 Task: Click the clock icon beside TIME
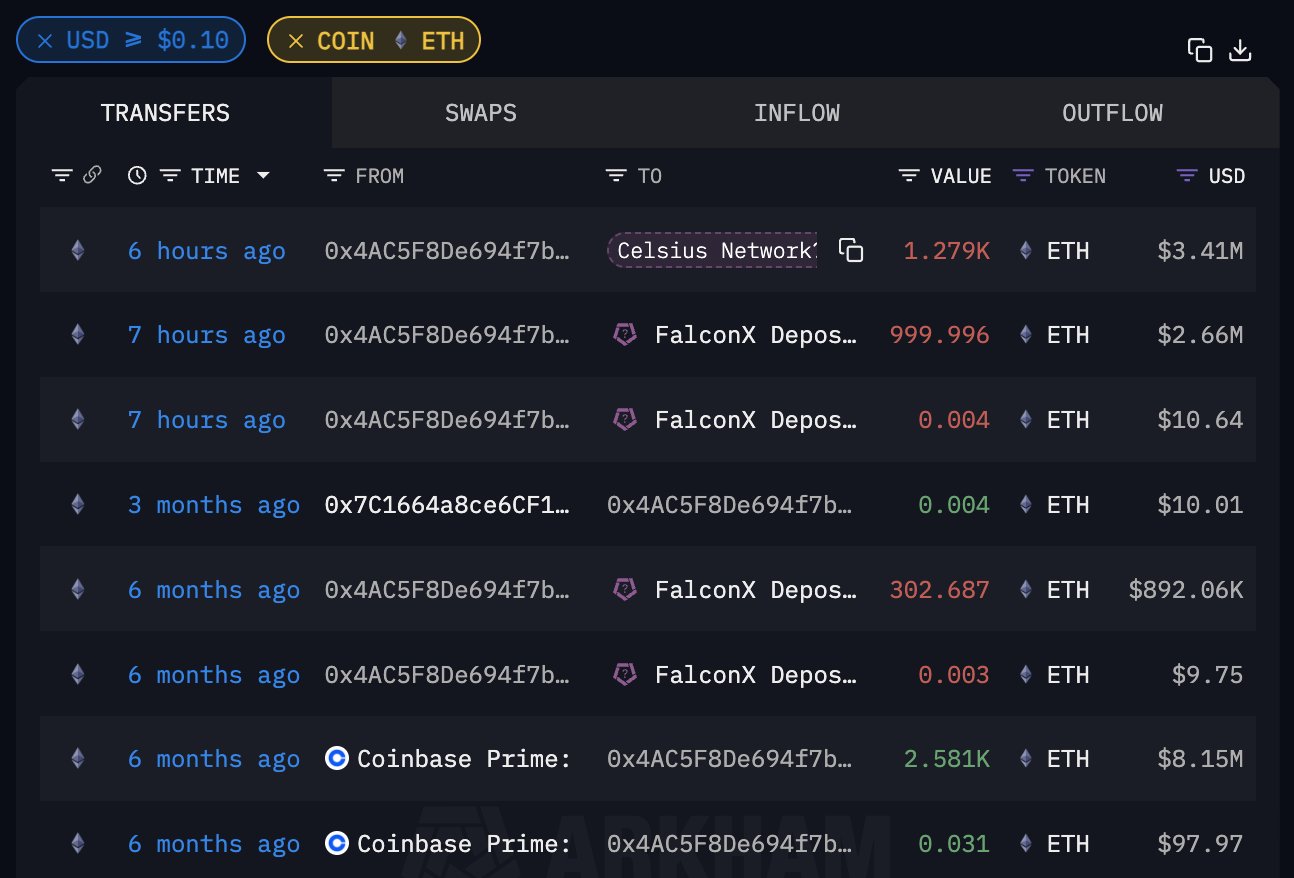pyautogui.click(x=138, y=176)
